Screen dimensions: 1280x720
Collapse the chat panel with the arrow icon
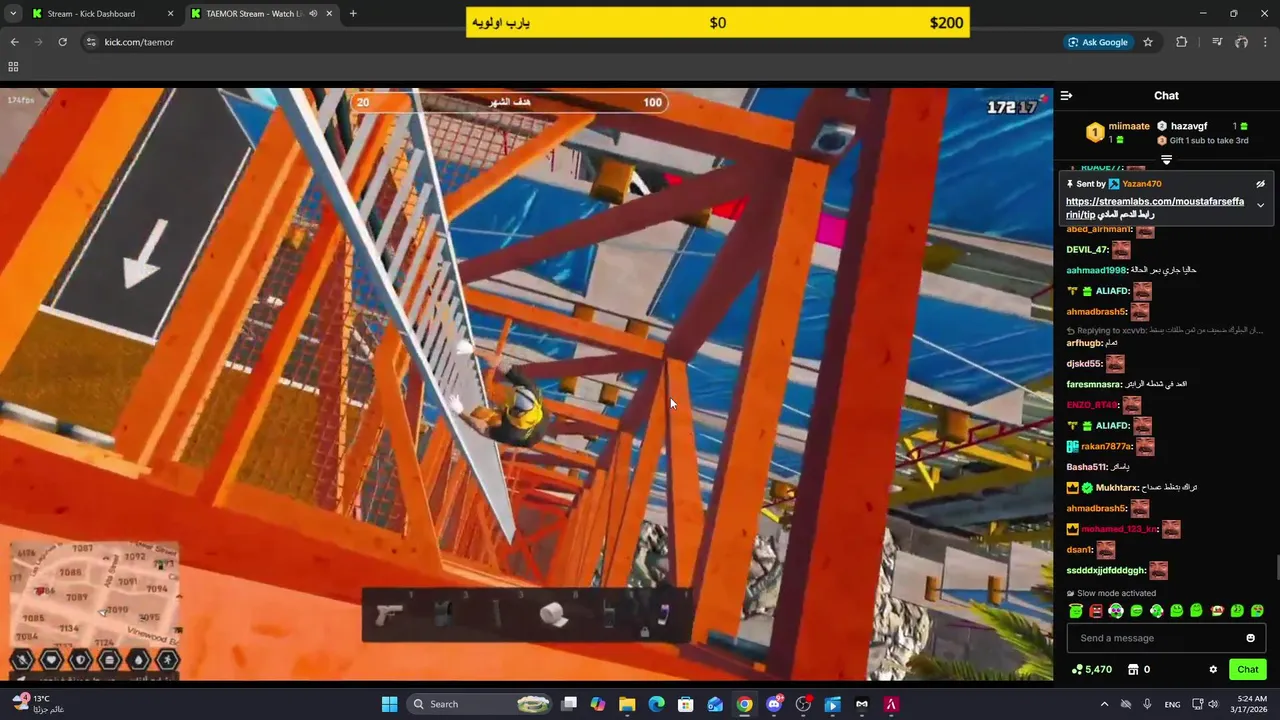click(x=1066, y=96)
